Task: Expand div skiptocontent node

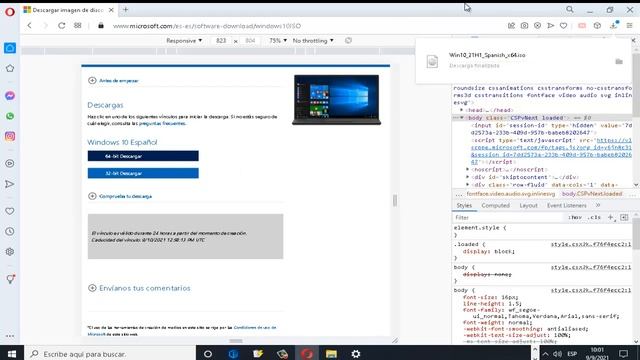Action: [468, 177]
